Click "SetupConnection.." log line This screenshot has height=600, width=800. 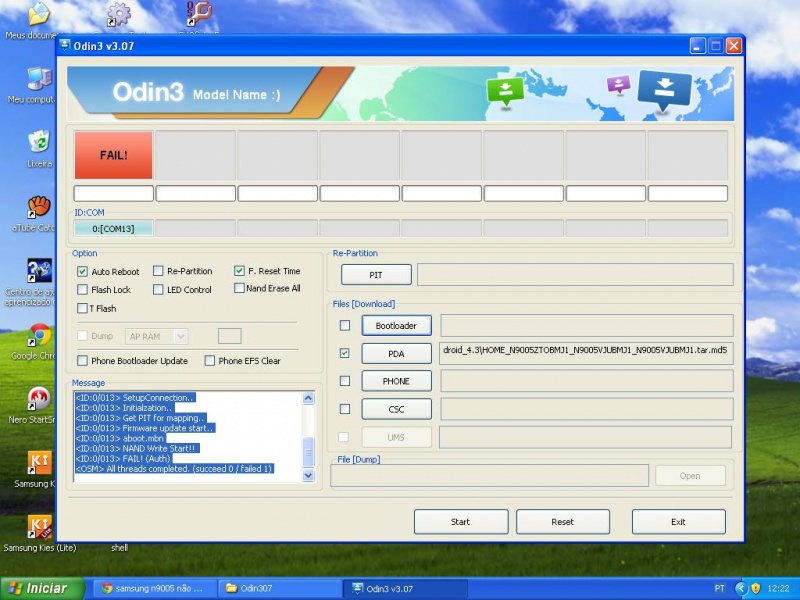tap(135, 397)
